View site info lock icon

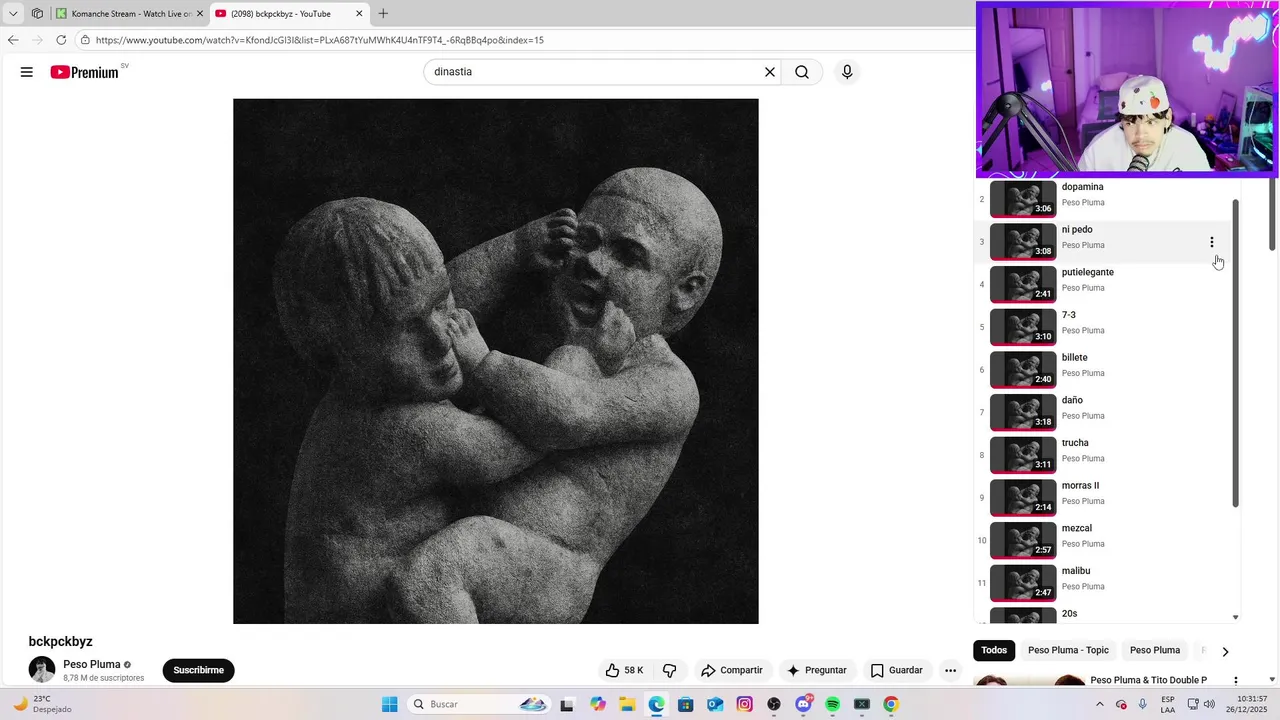click(86, 40)
